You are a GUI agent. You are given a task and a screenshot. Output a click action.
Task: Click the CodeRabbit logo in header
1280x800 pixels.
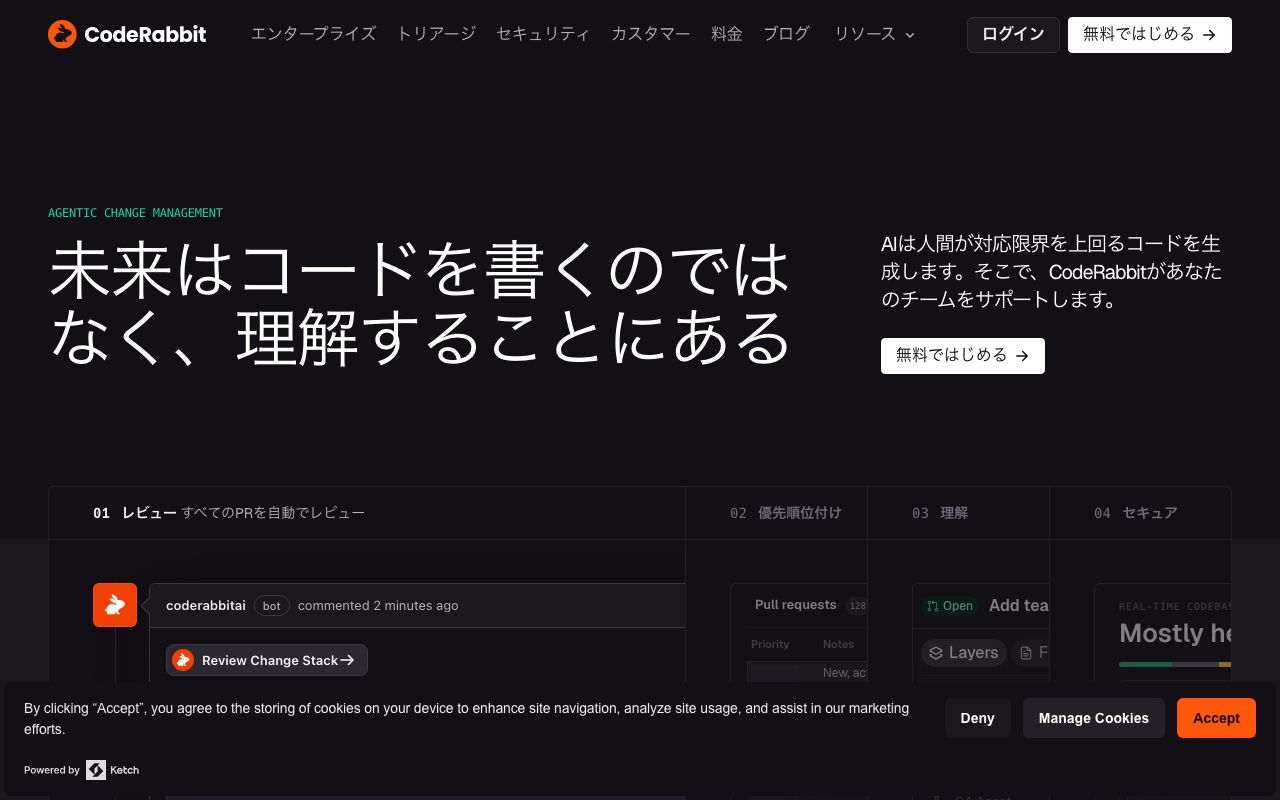click(x=127, y=34)
